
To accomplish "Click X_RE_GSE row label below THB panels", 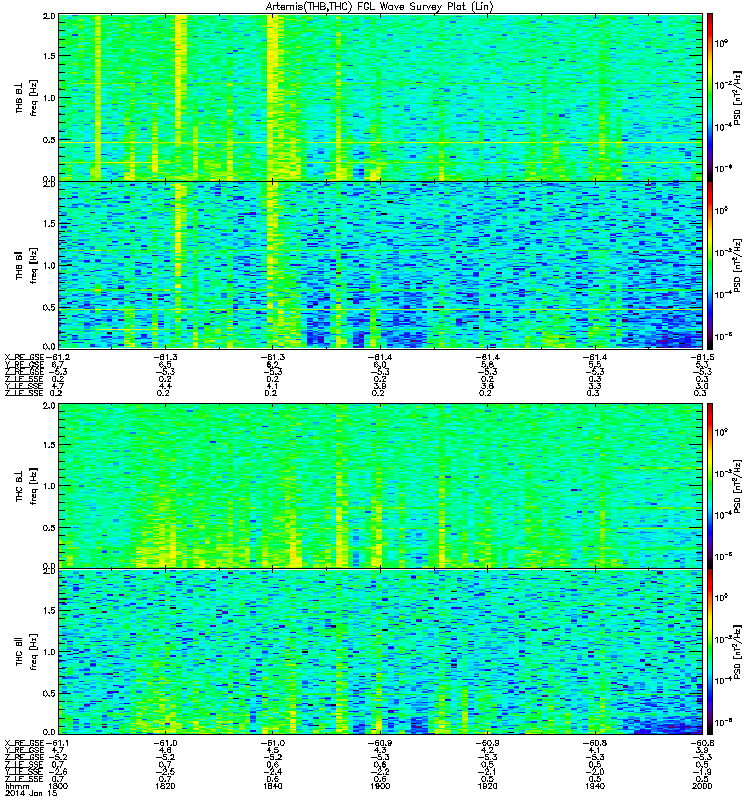I will 24,357.
